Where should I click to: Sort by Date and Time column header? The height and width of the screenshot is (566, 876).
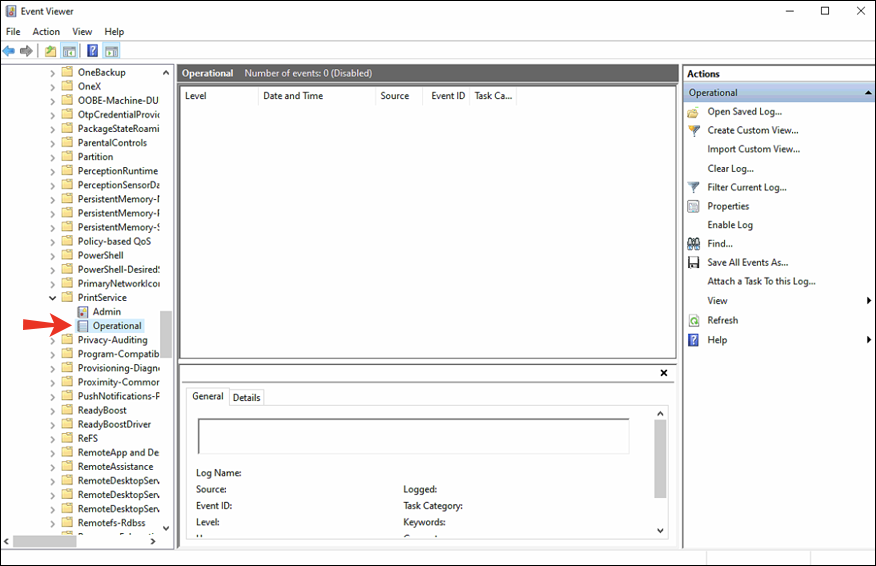click(x=292, y=96)
